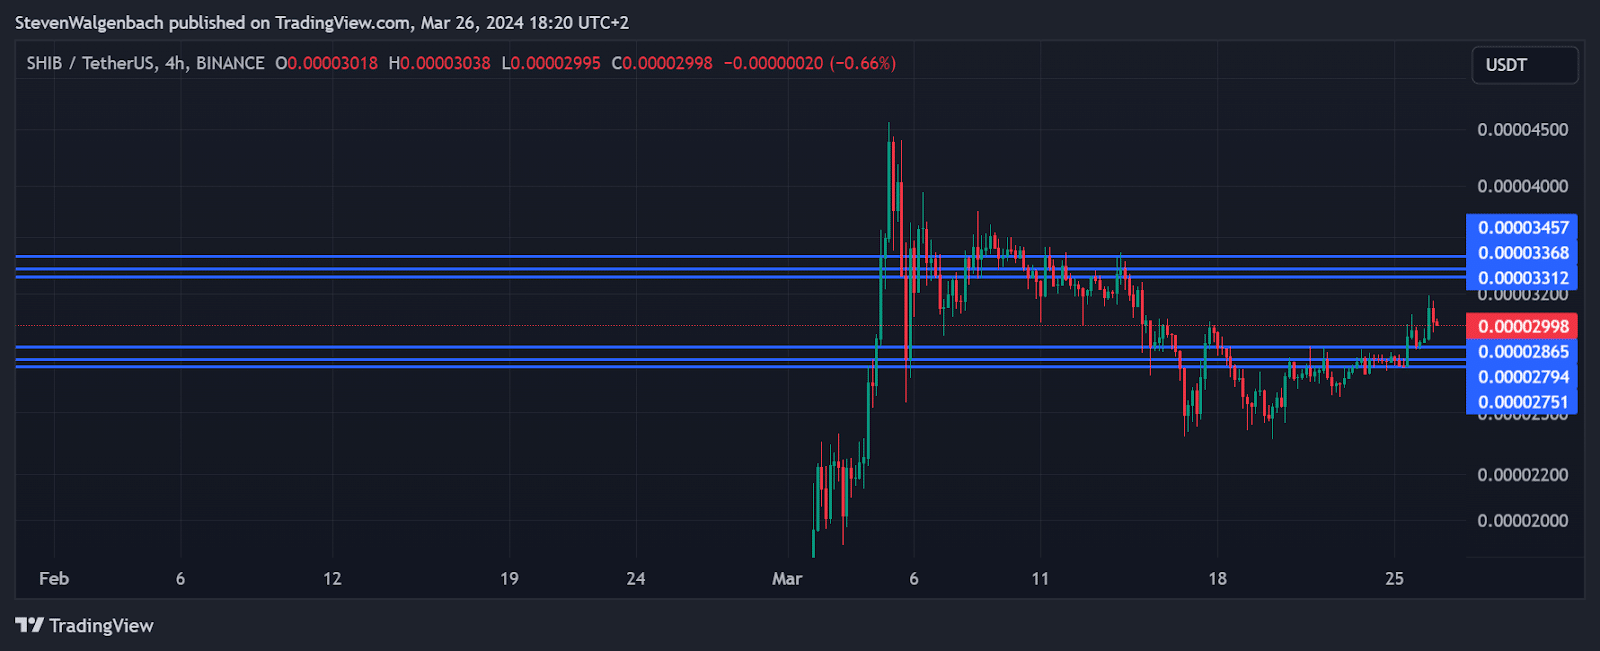Select the 0.00003368 price level label
Viewport: 1600px width, 651px height.
1521,253
